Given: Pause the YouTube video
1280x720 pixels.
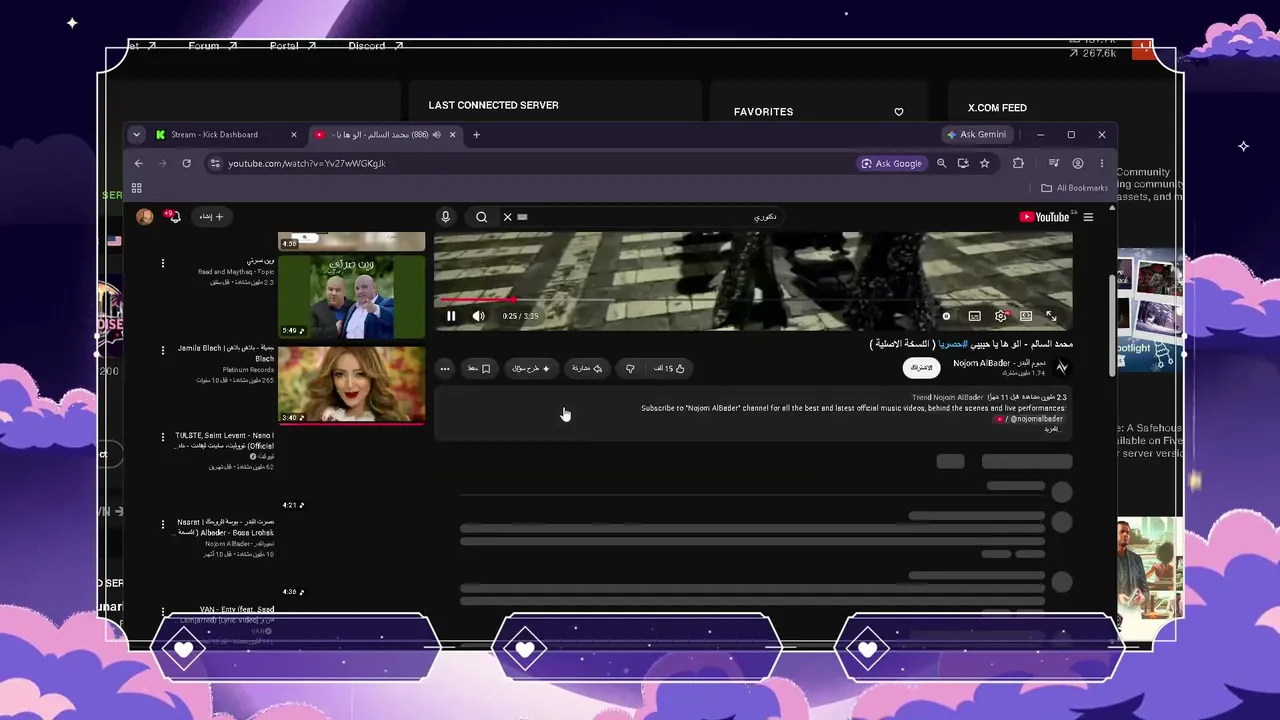Looking at the screenshot, I should (x=451, y=316).
